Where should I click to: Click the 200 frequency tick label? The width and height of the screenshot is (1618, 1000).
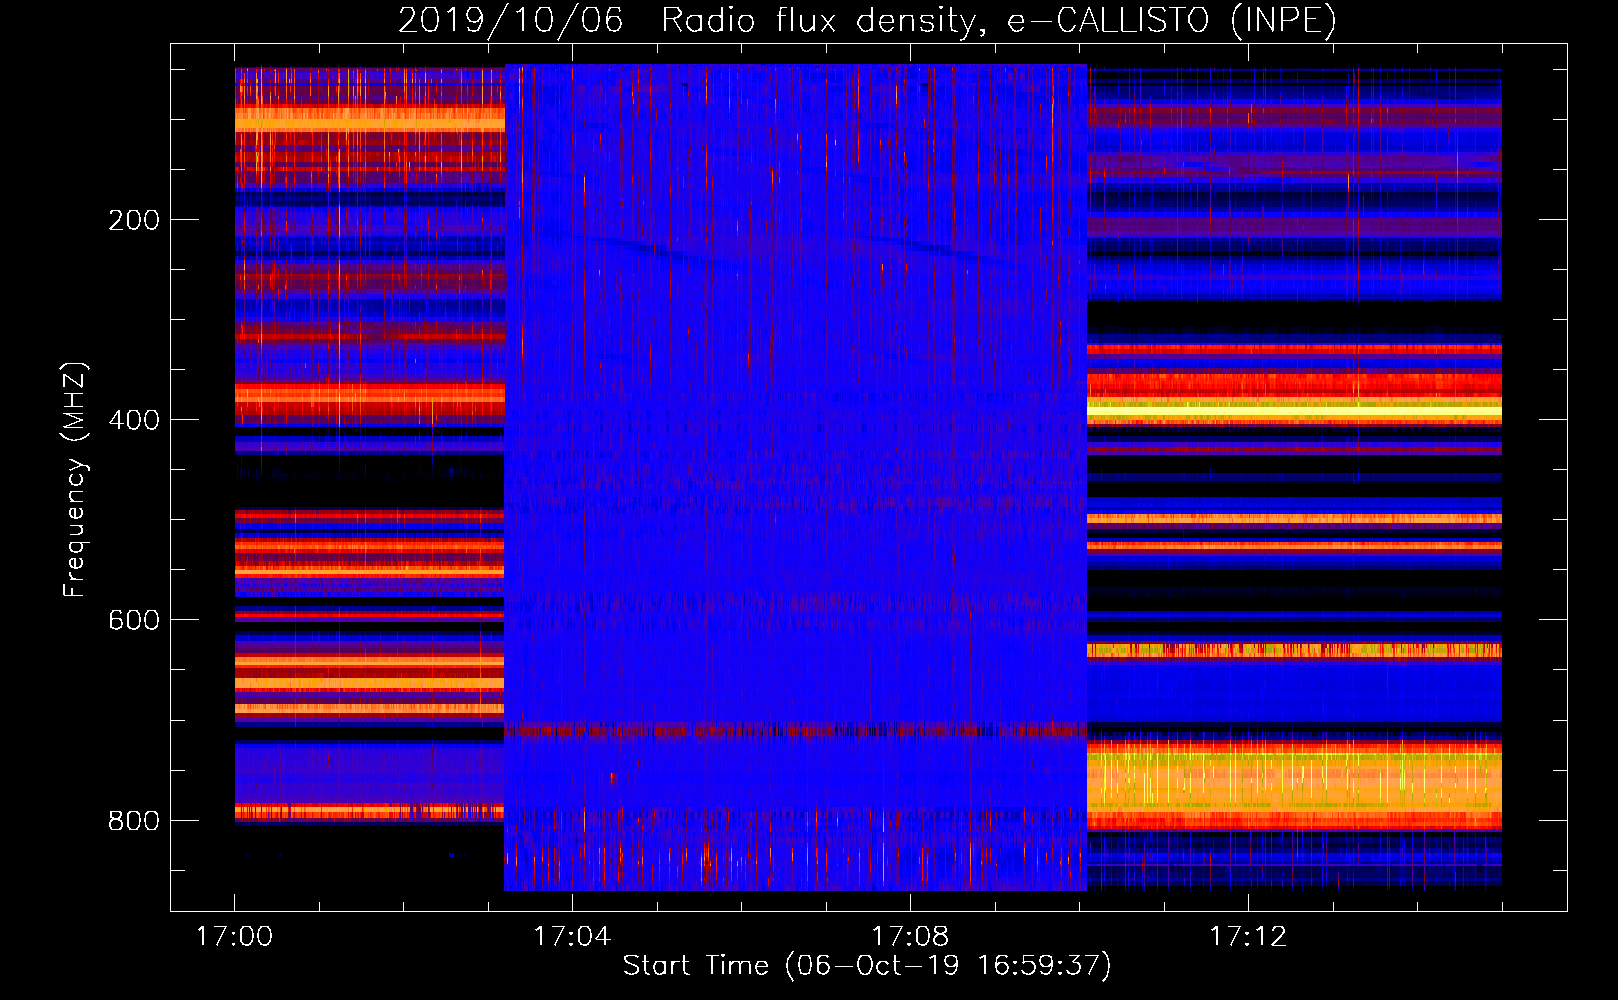[x=134, y=220]
